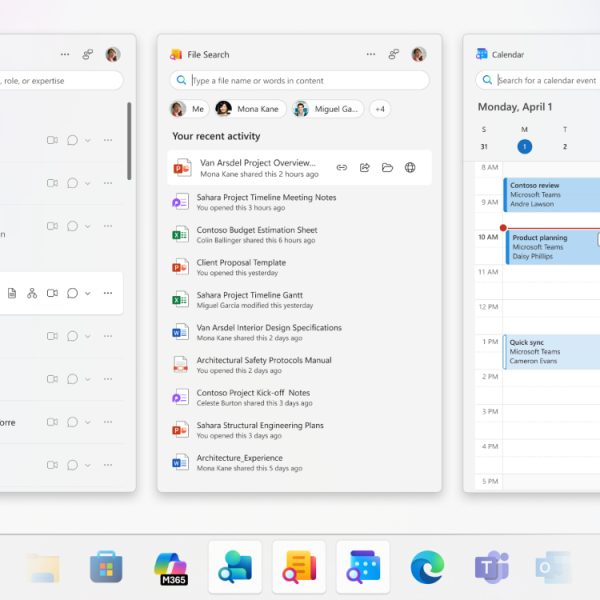Click the document icon in the highlighted person row
Viewport: 600px width, 600px height.
click(x=12, y=293)
